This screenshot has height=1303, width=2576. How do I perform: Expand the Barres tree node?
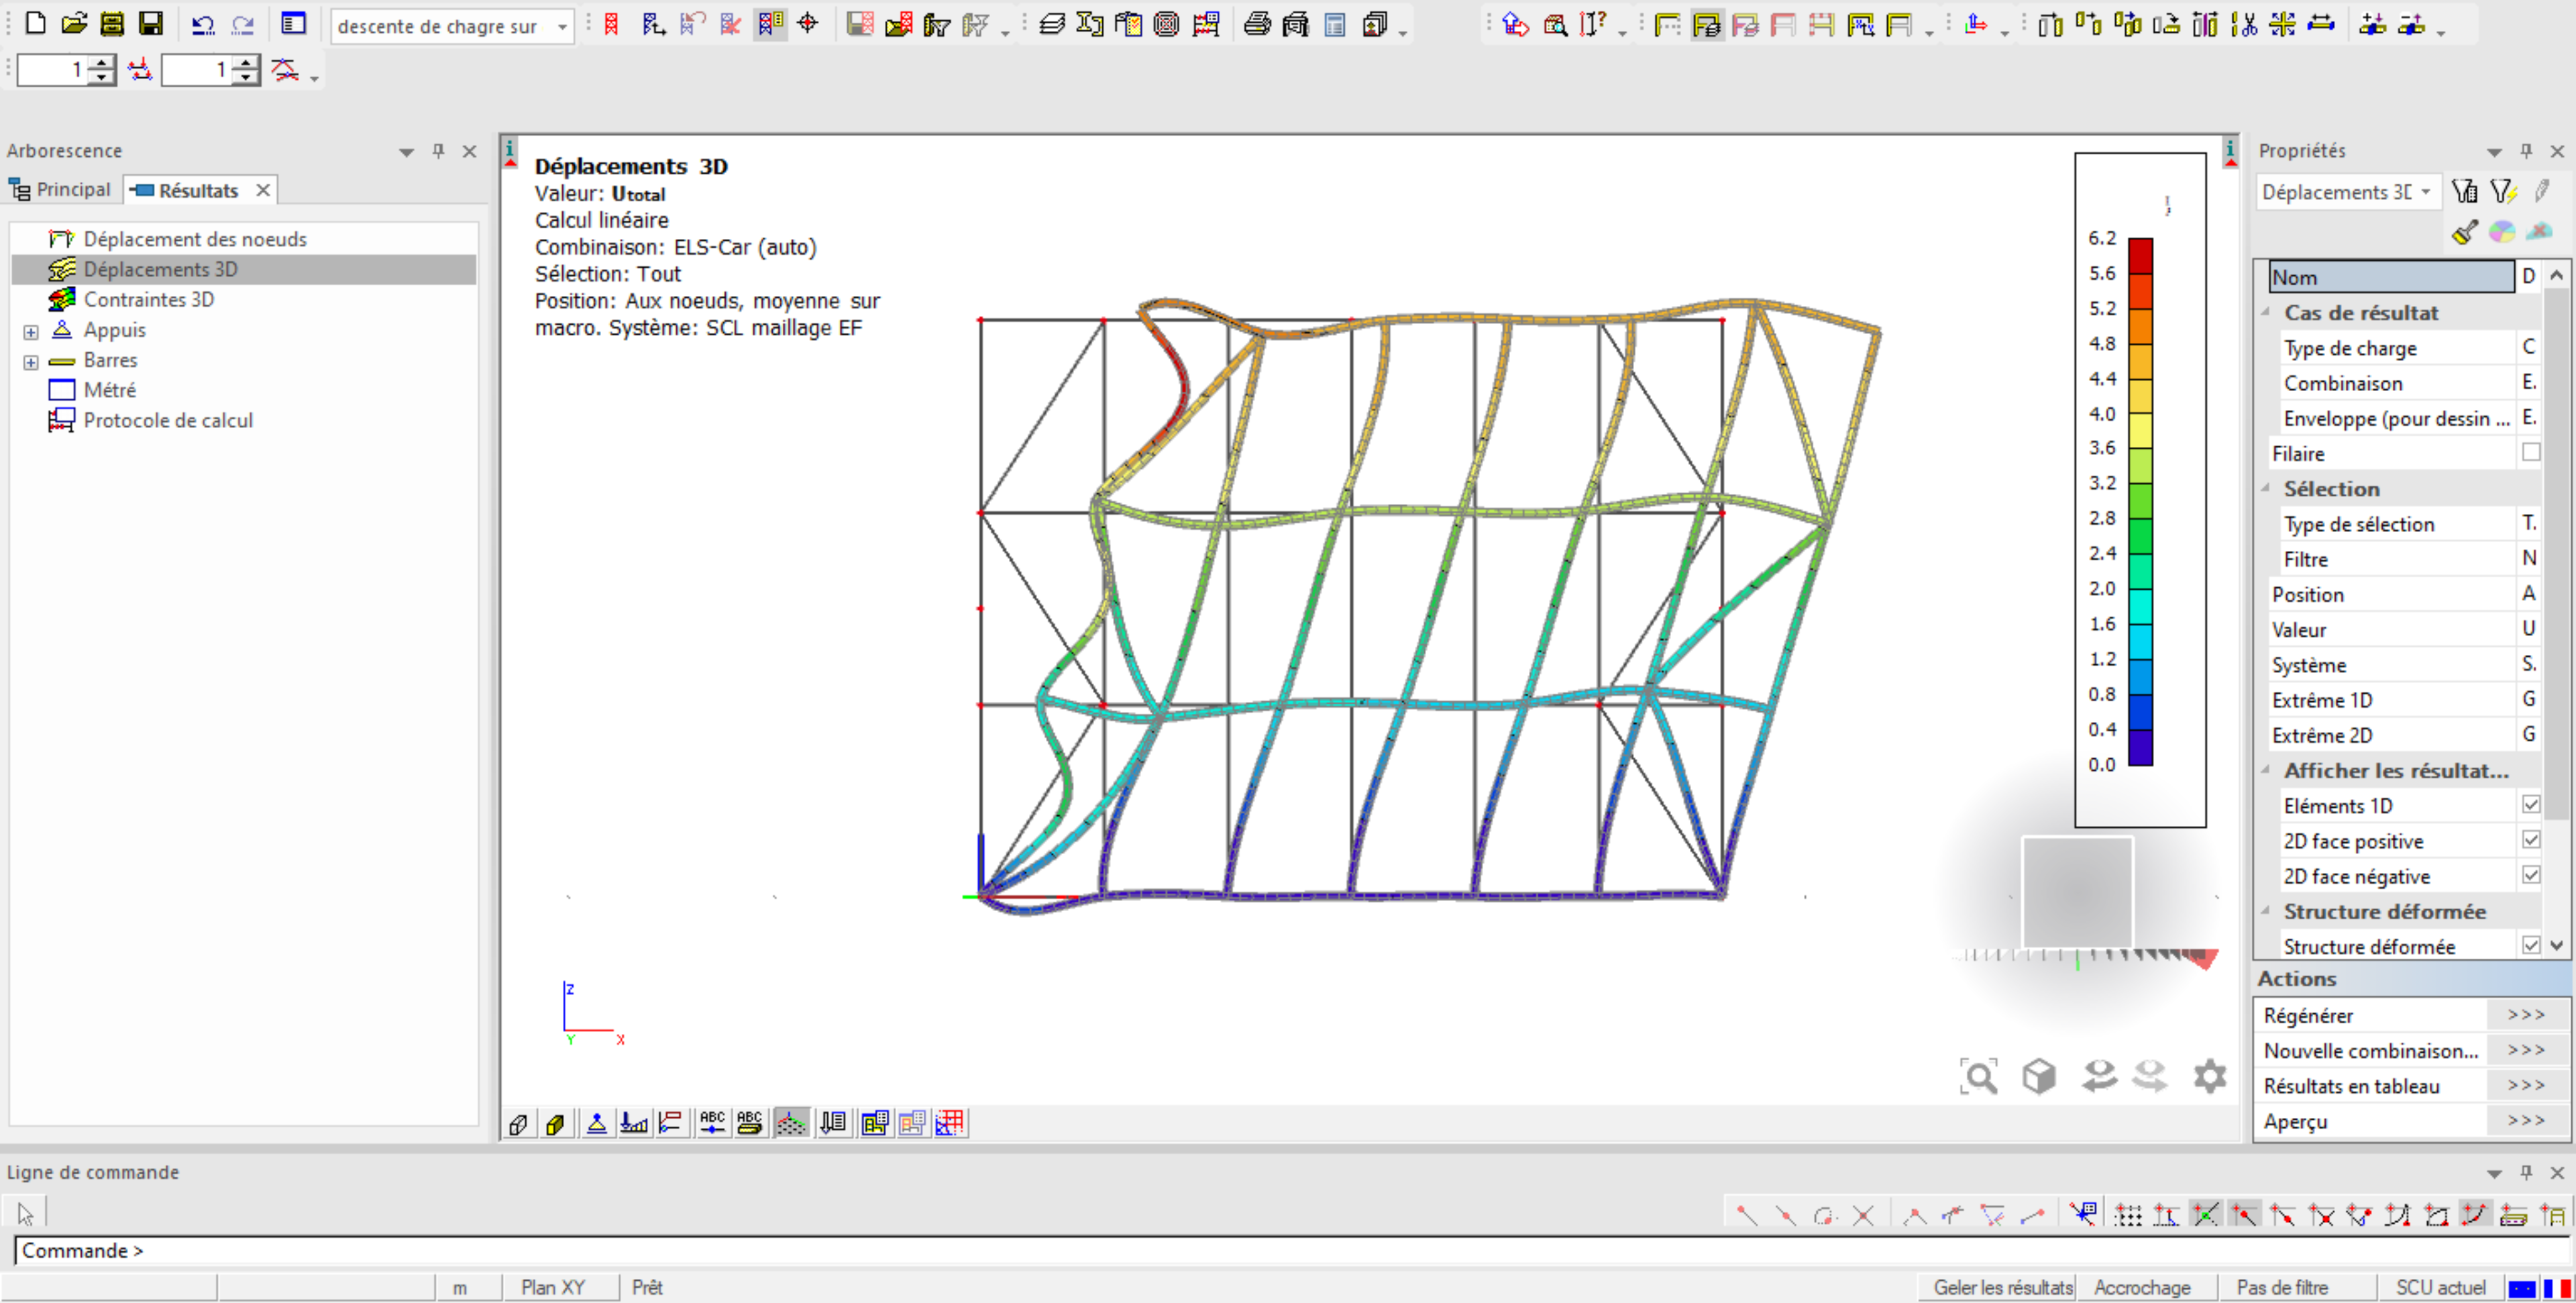coord(31,361)
